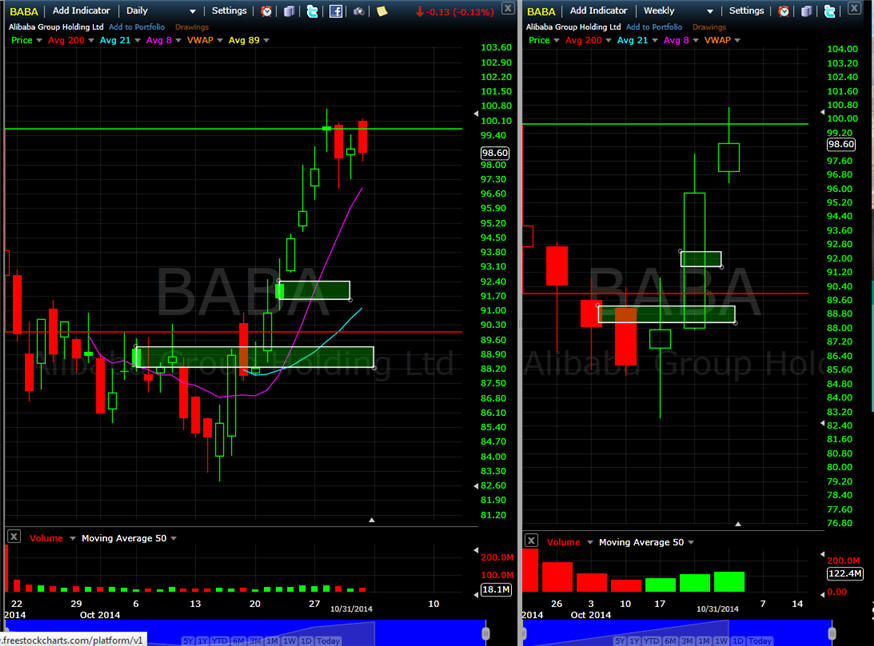Expand the Price dropdown in the Daily chart

pyautogui.click(x=39, y=40)
